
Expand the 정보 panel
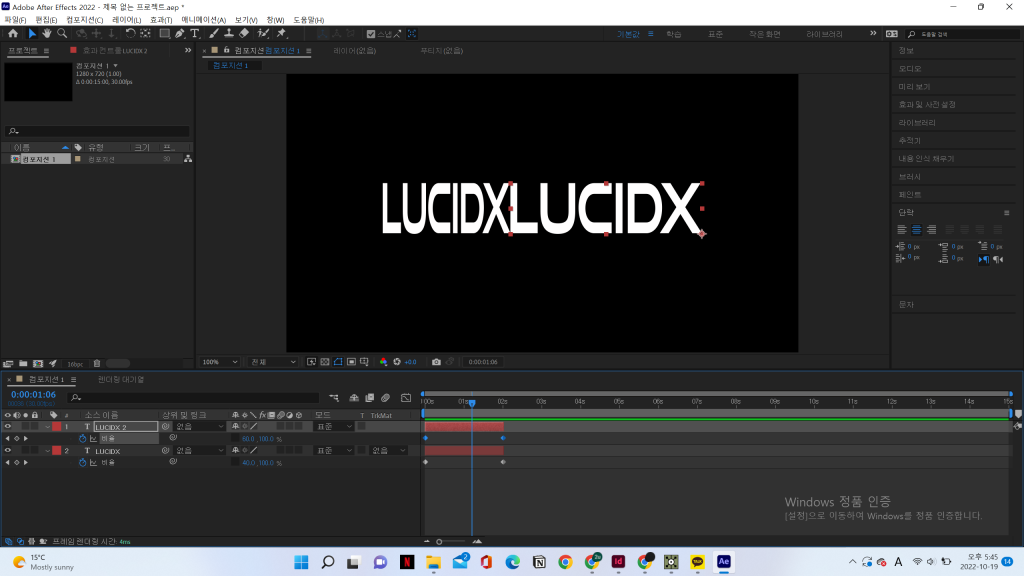(906, 50)
